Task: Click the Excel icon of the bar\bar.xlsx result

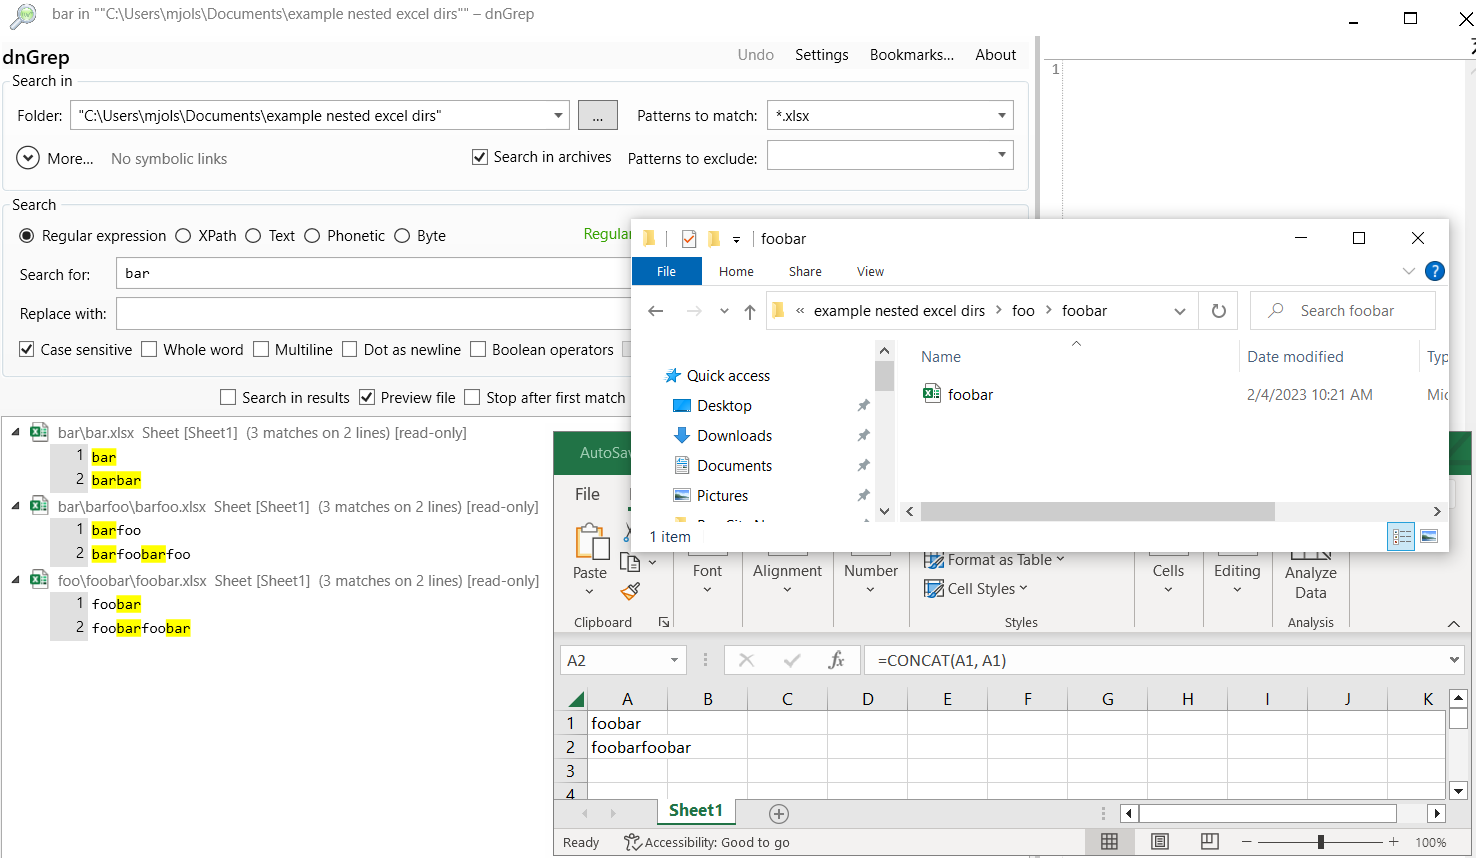Action: [x=39, y=432]
